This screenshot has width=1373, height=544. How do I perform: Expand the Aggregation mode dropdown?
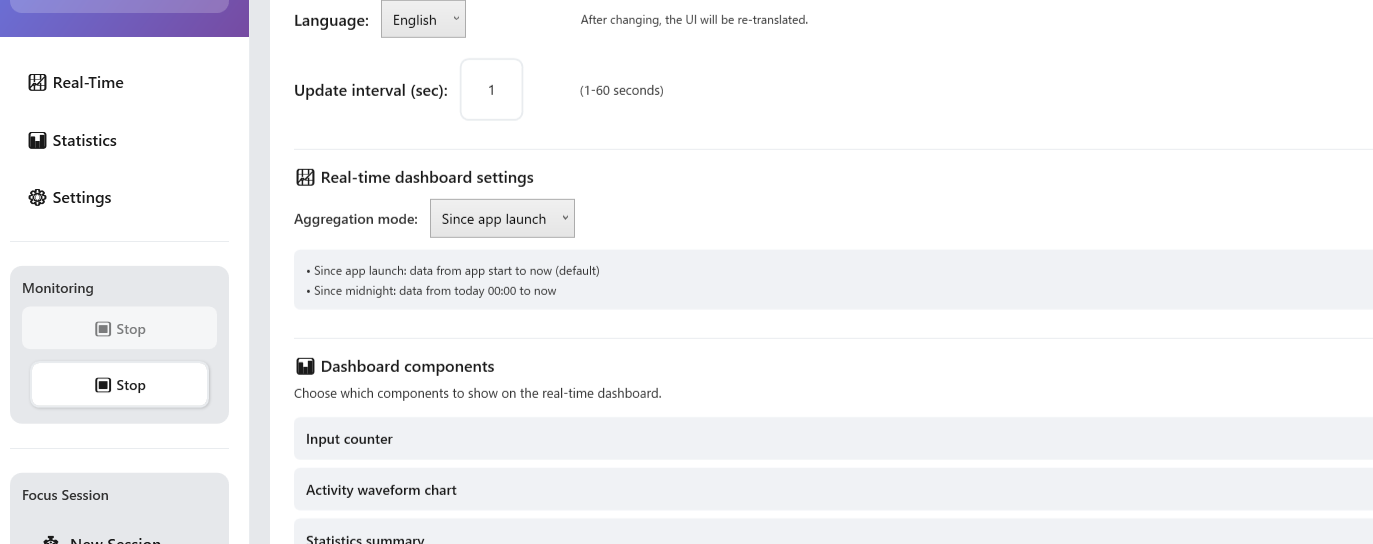click(x=502, y=219)
